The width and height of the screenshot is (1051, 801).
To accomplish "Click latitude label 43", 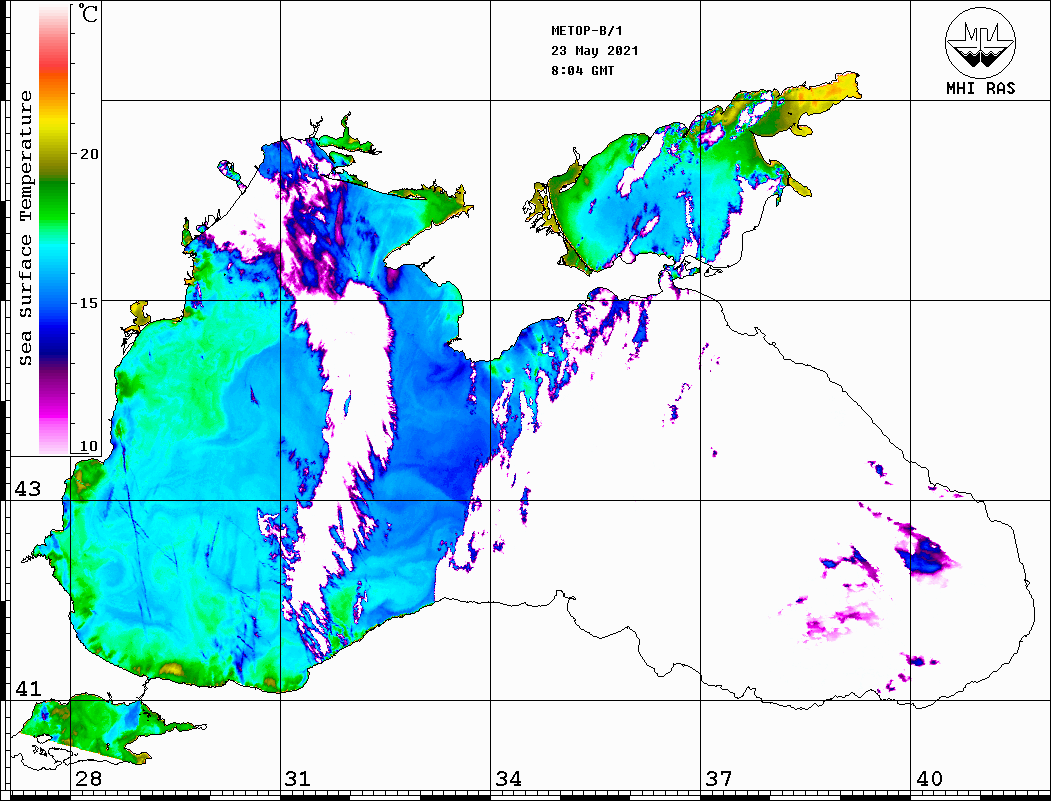I will click(28, 489).
